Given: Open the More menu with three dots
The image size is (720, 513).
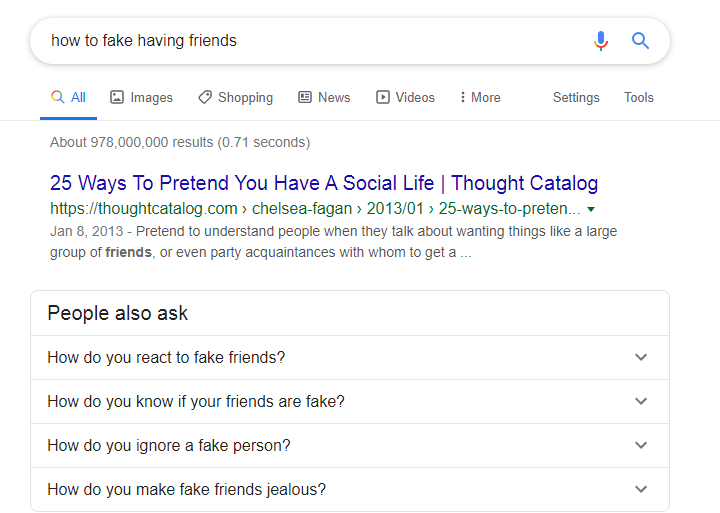Looking at the screenshot, I should (479, 97).
